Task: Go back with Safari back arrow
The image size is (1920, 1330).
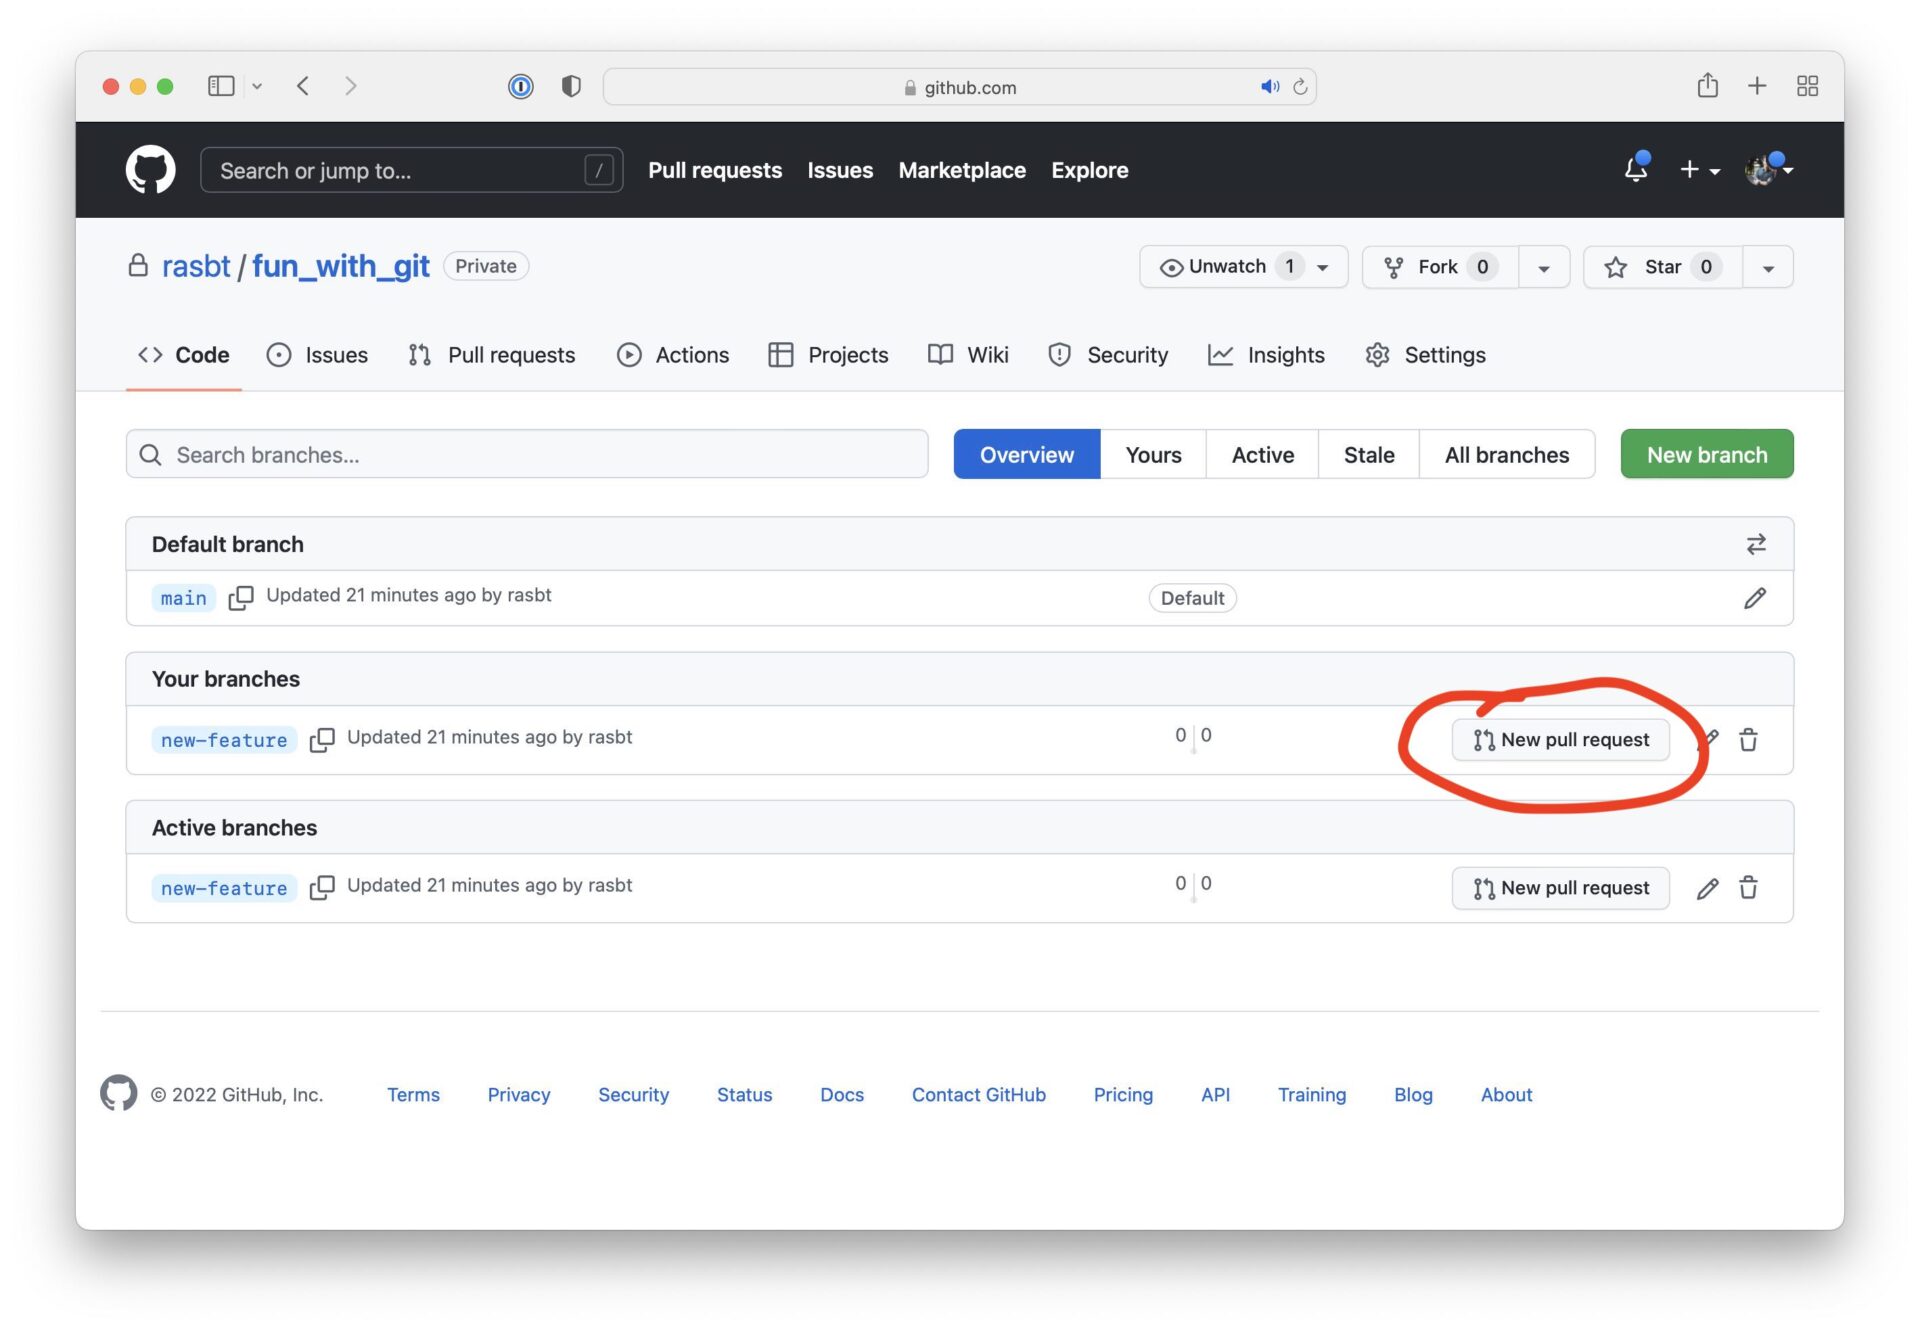Action: [x=303, y=86]
